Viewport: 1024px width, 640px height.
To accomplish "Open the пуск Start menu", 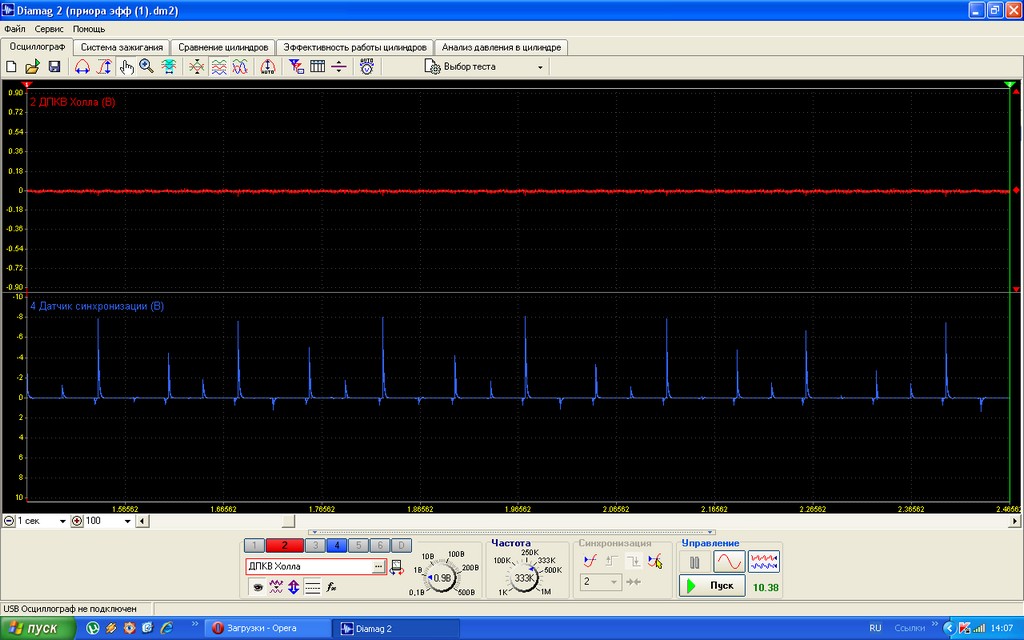I will [x=38, y=628].
